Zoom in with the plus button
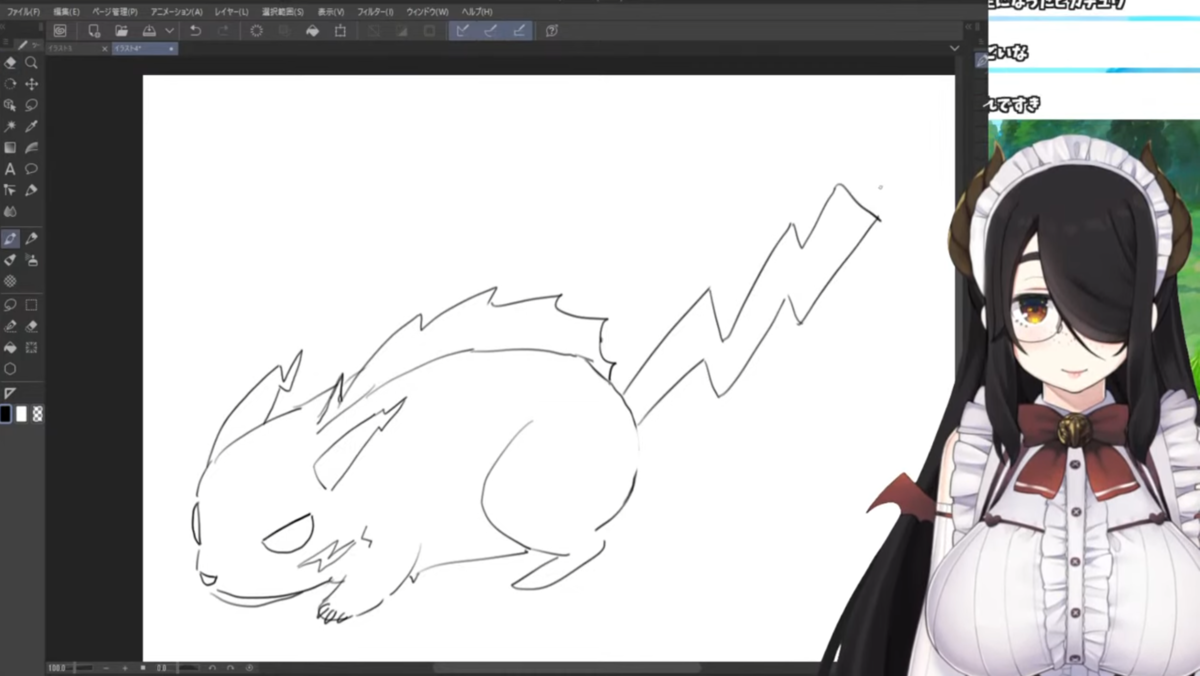Viewport: 1200px width, 676px height. click(x=125, y=668)
